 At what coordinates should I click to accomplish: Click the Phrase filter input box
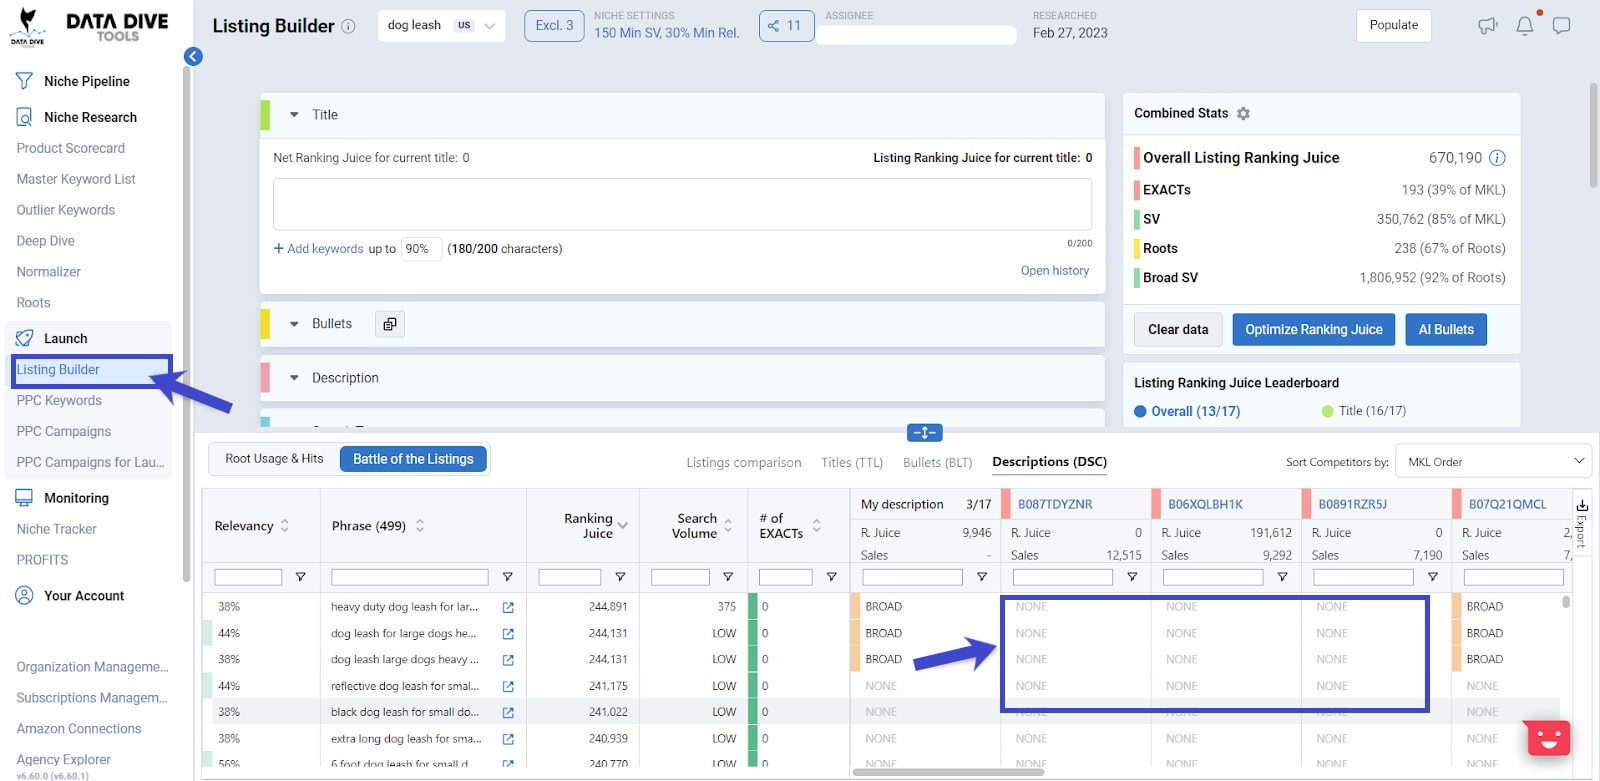(x=410, y=577)
